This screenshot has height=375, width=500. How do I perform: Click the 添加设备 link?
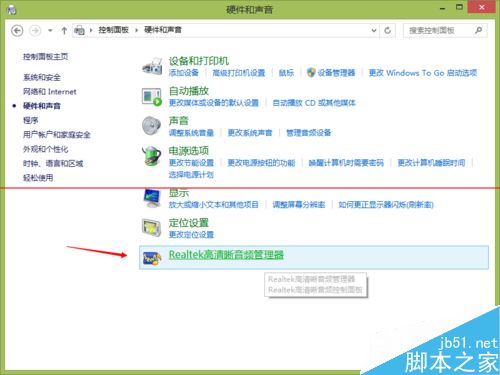point(183,73)
